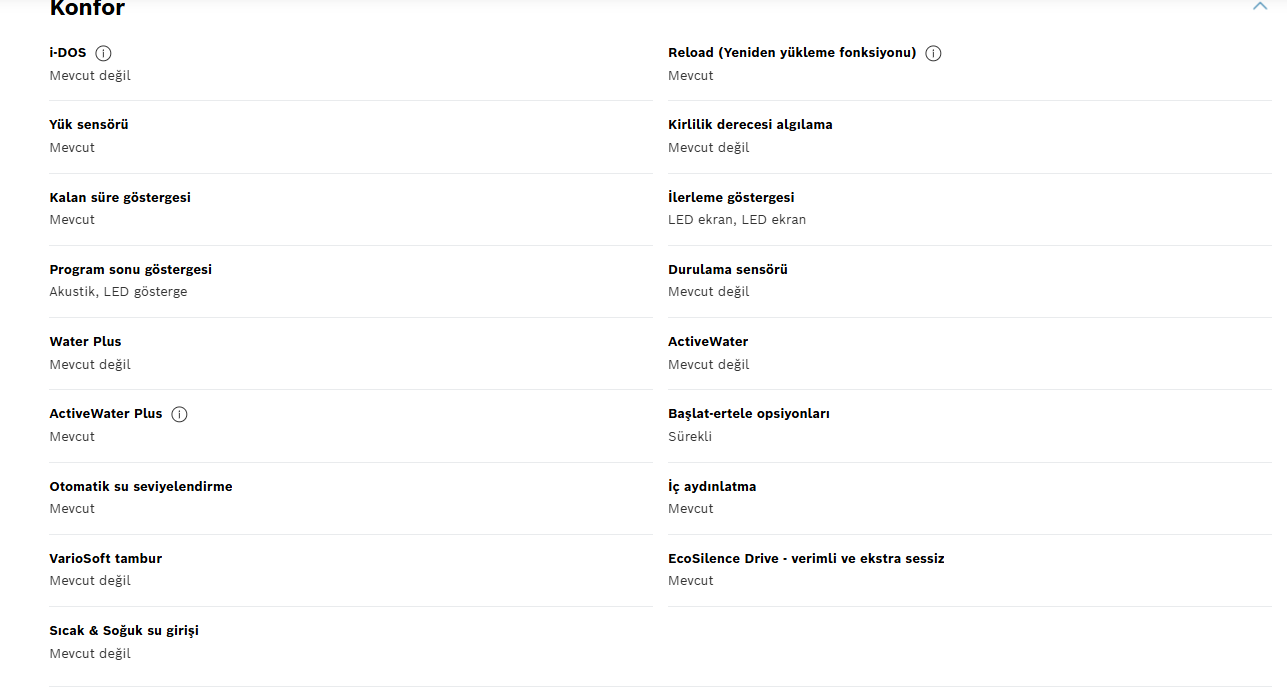Click the 'LED ekran, LED ekran' value text
The height and width of the screenshot is (690, 1287).
[737, 219]
